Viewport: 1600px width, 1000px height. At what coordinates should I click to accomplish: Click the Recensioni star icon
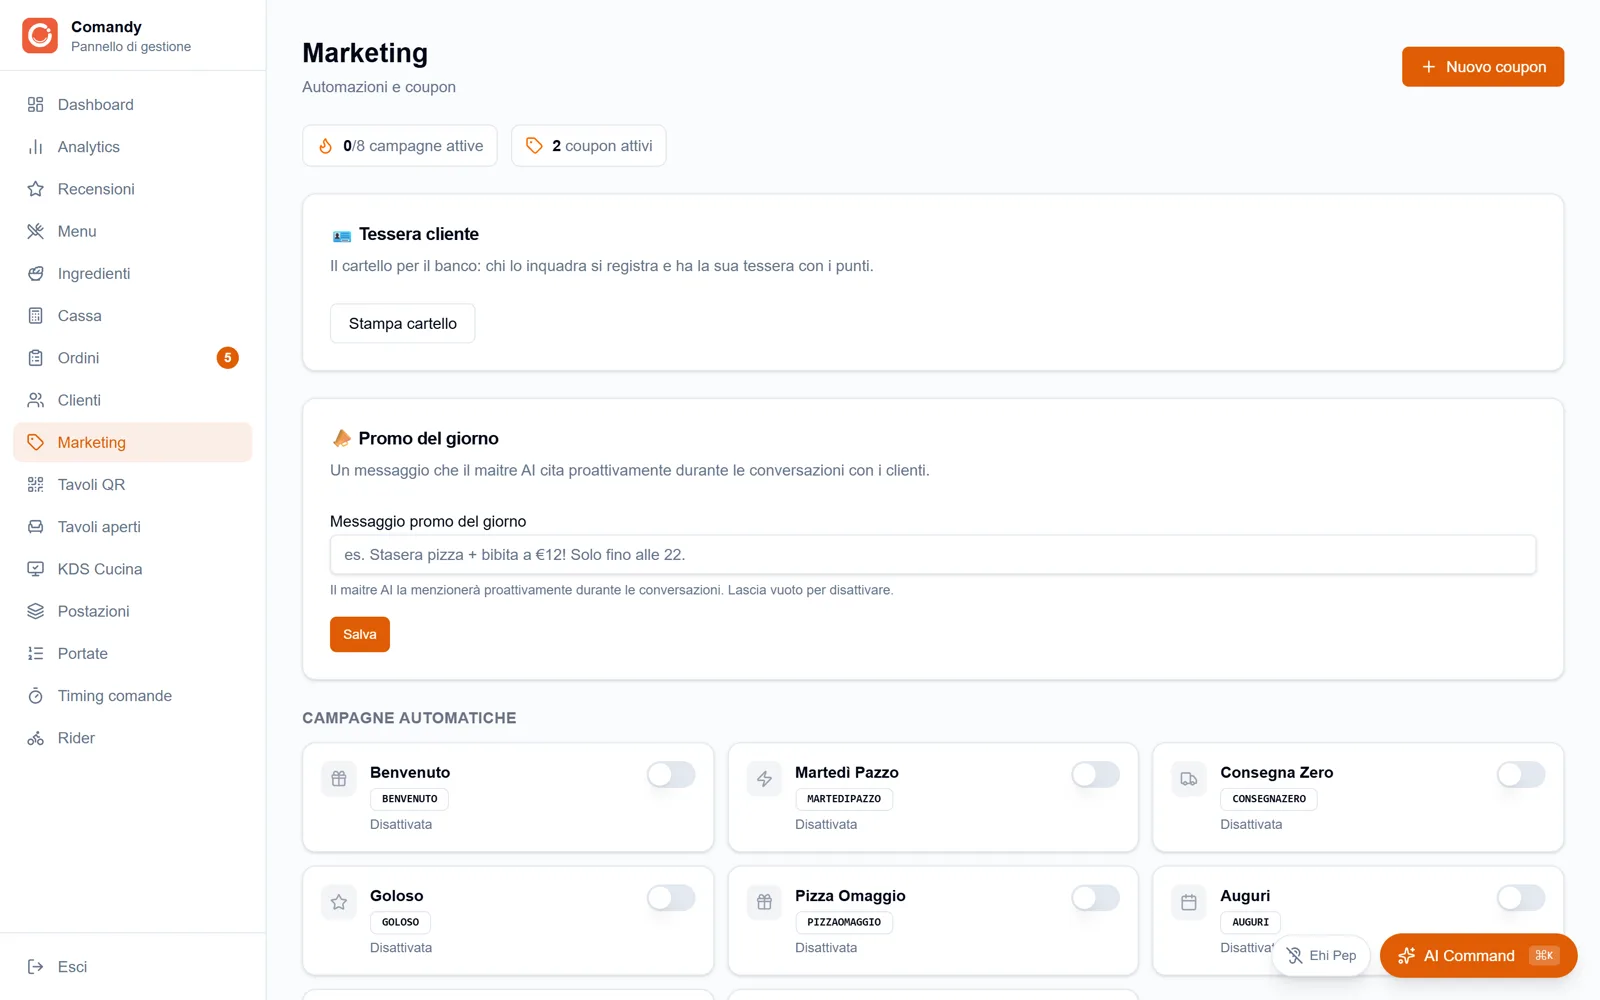(36, 189)
